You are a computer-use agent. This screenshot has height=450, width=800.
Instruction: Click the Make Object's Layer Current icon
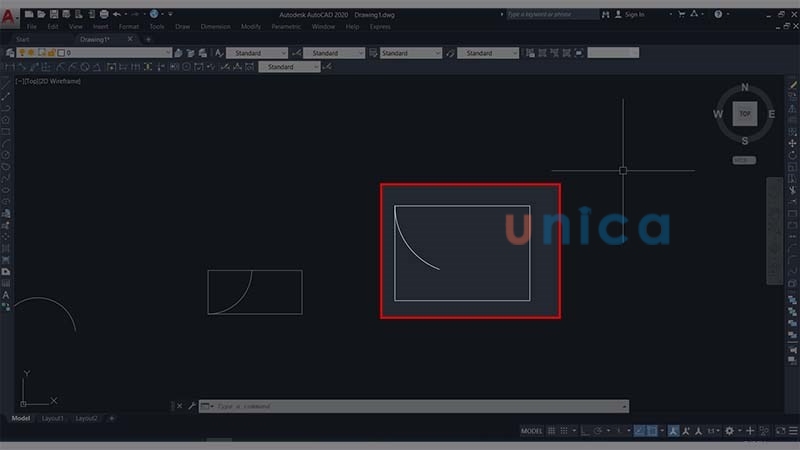pyautogui.click(x=178, y=53)
